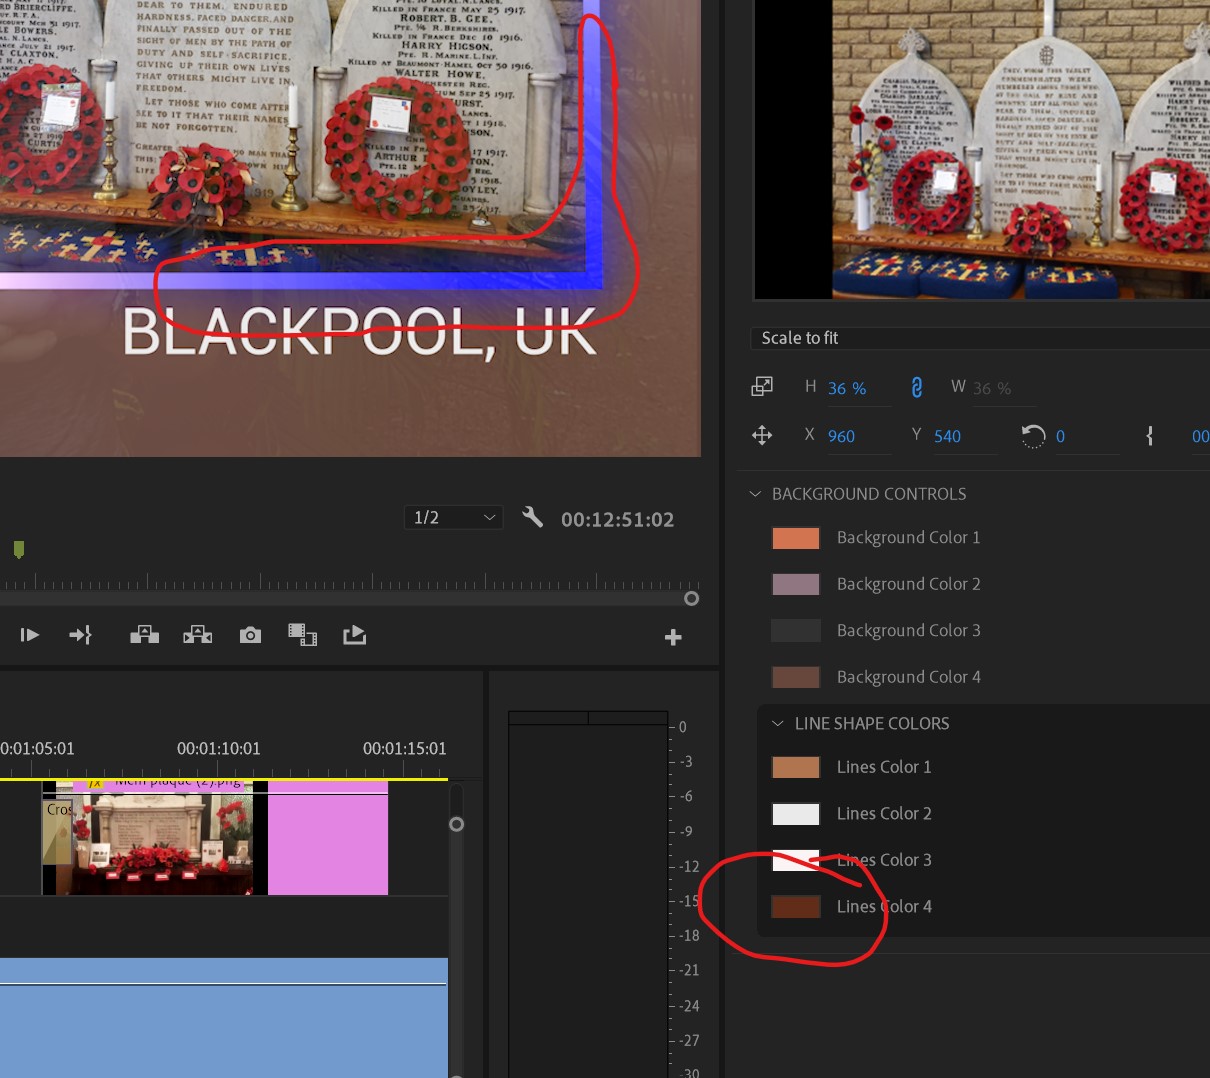Select the Export Frame camera icon

pyautogui.click(x=250, y=634)
